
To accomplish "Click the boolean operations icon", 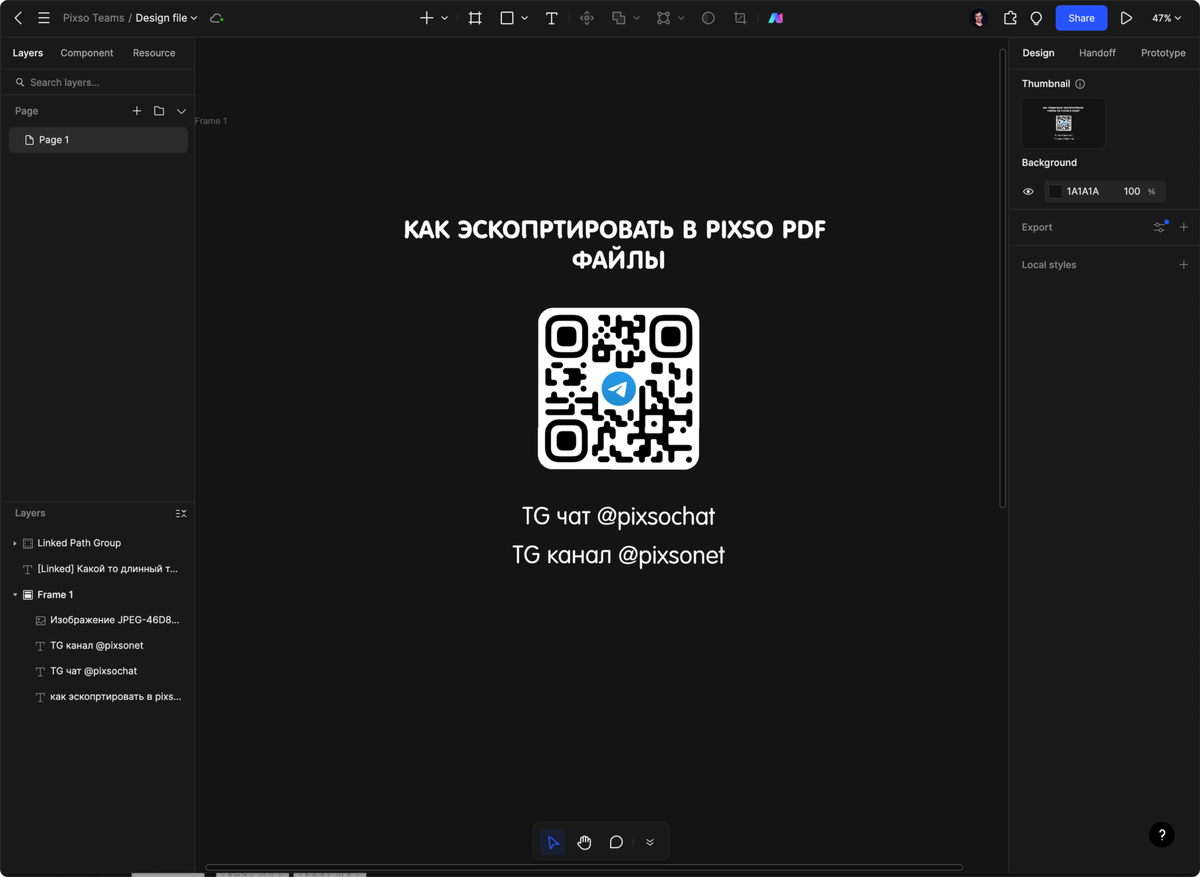I will (x=619, y=18).
